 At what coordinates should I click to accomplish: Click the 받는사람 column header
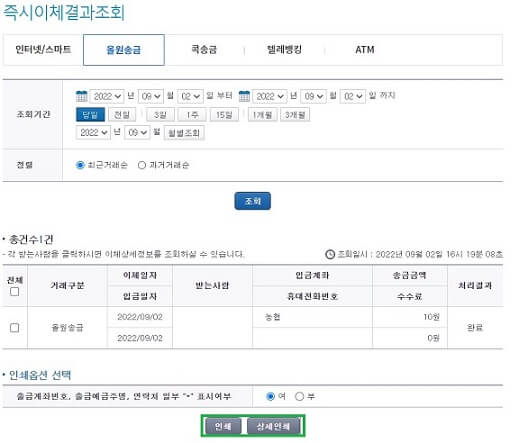click(212, 286)
